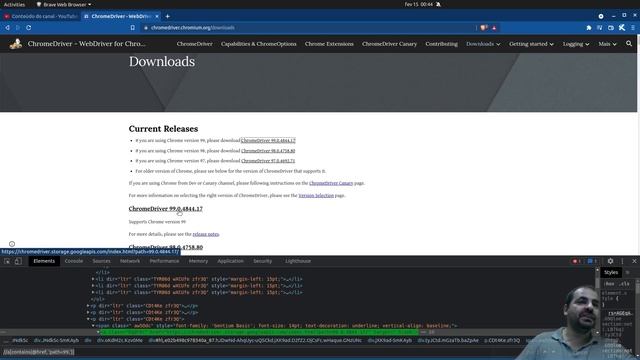The width and height of the screenshot is (640, 360).
Task: Switch to the Sources tab in DevTools
Action: coord(101,261)
